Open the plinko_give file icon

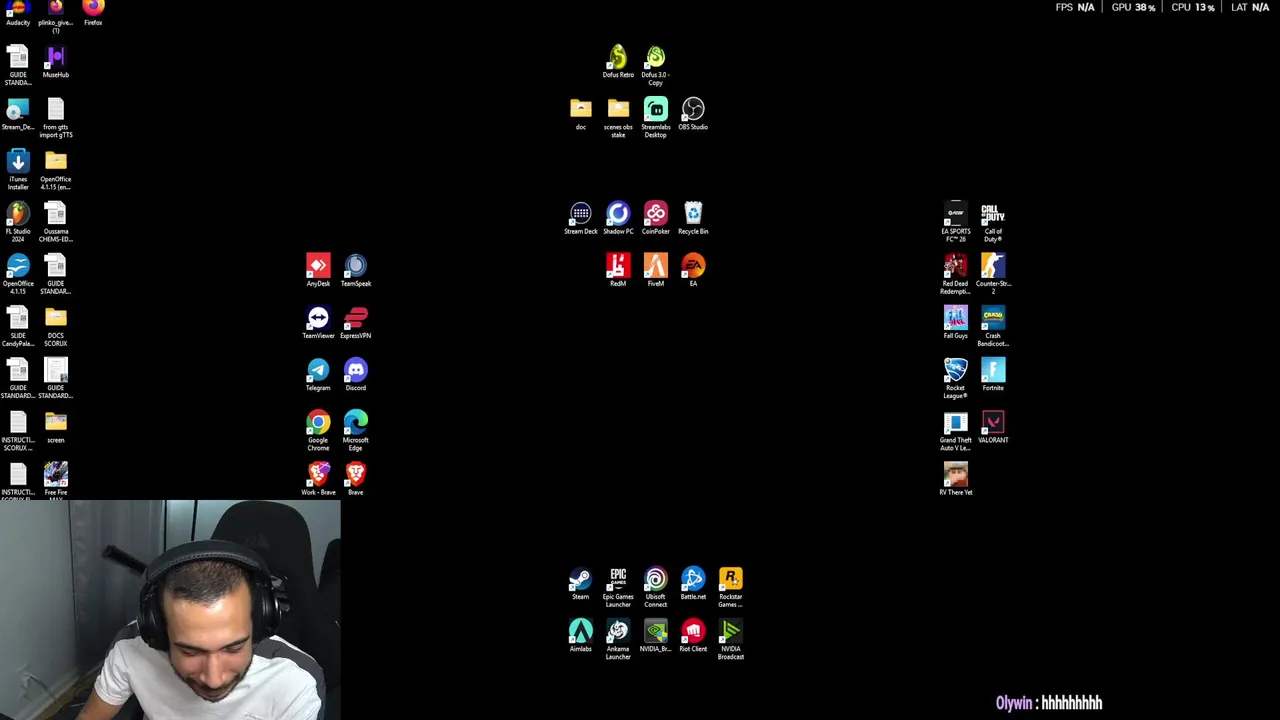(56, 15)
